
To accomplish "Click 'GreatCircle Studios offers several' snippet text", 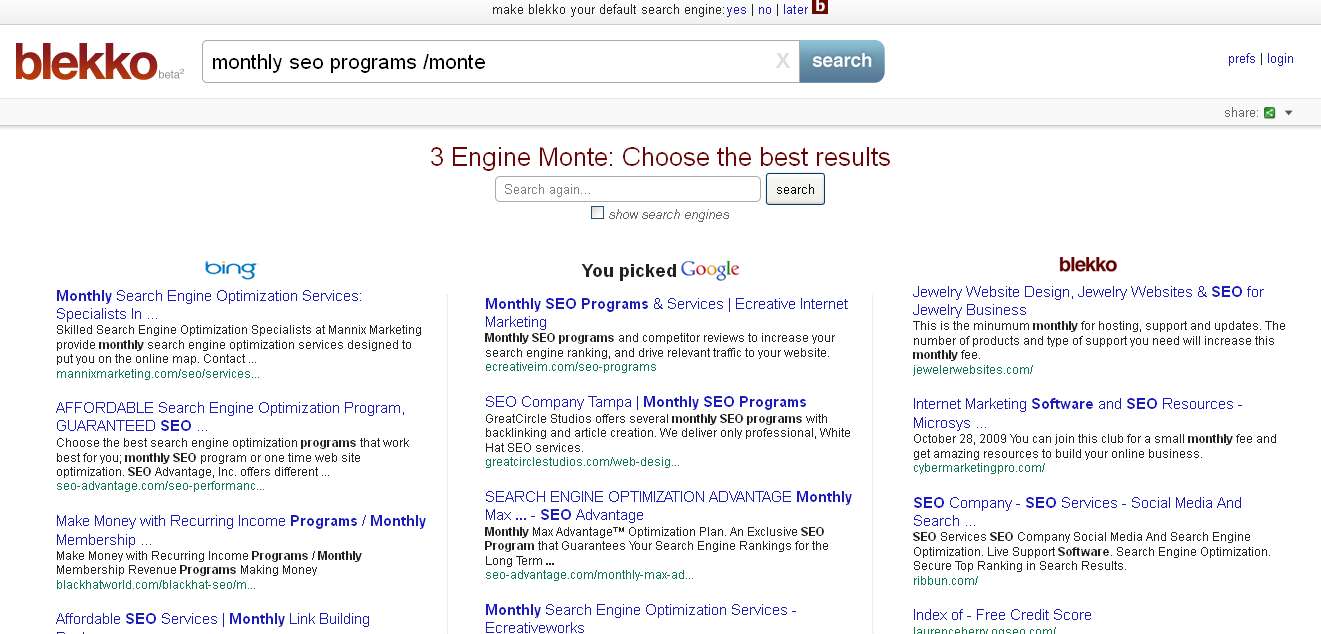I will (668, 433).
